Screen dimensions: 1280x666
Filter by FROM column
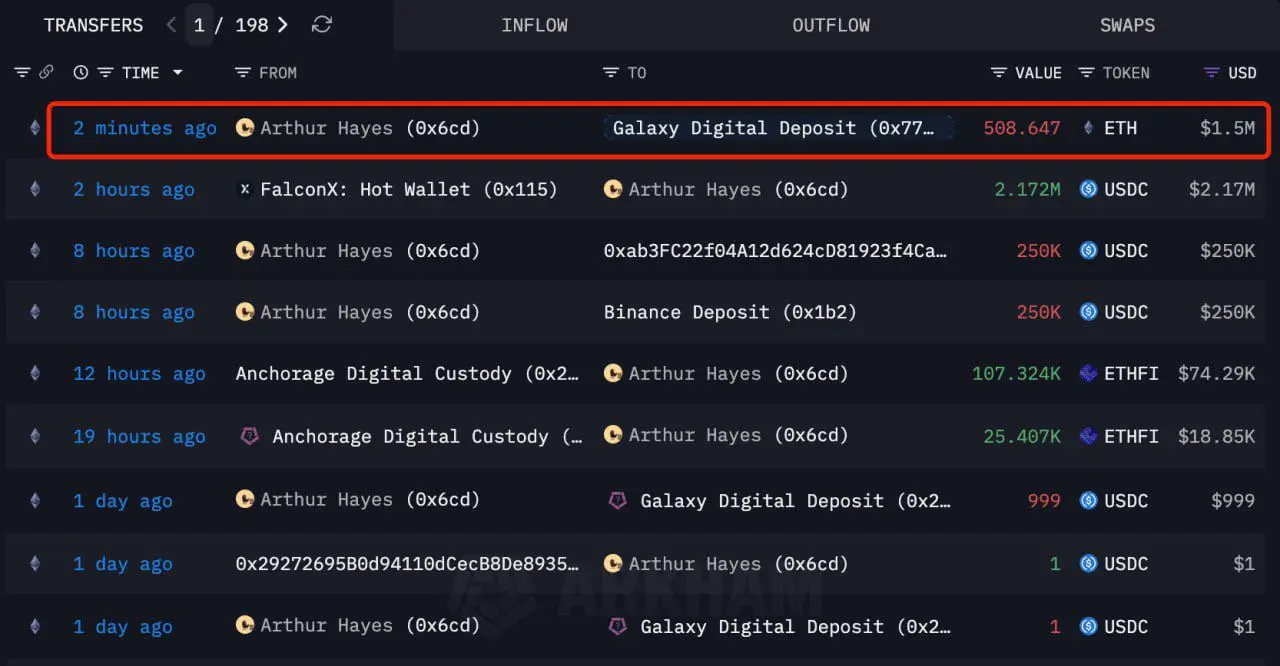242,73
